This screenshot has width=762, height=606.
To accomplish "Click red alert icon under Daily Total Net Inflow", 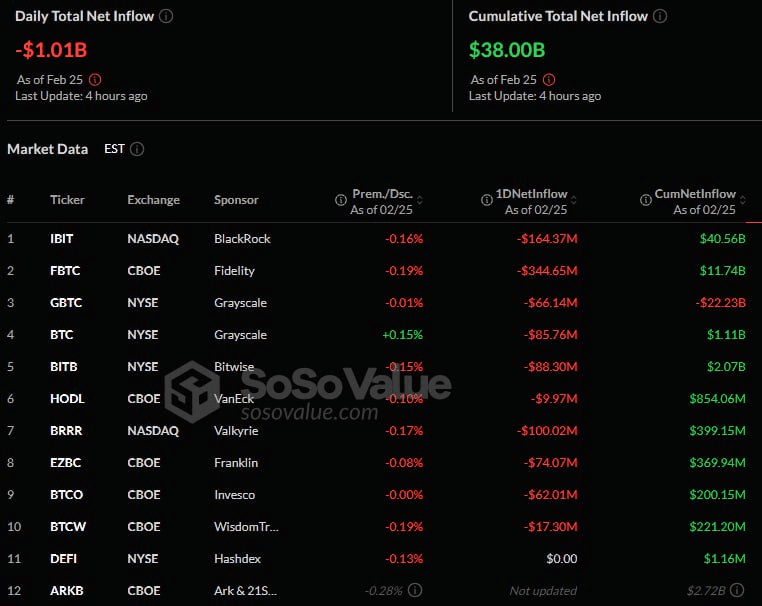I will click(x=95, y=79).
